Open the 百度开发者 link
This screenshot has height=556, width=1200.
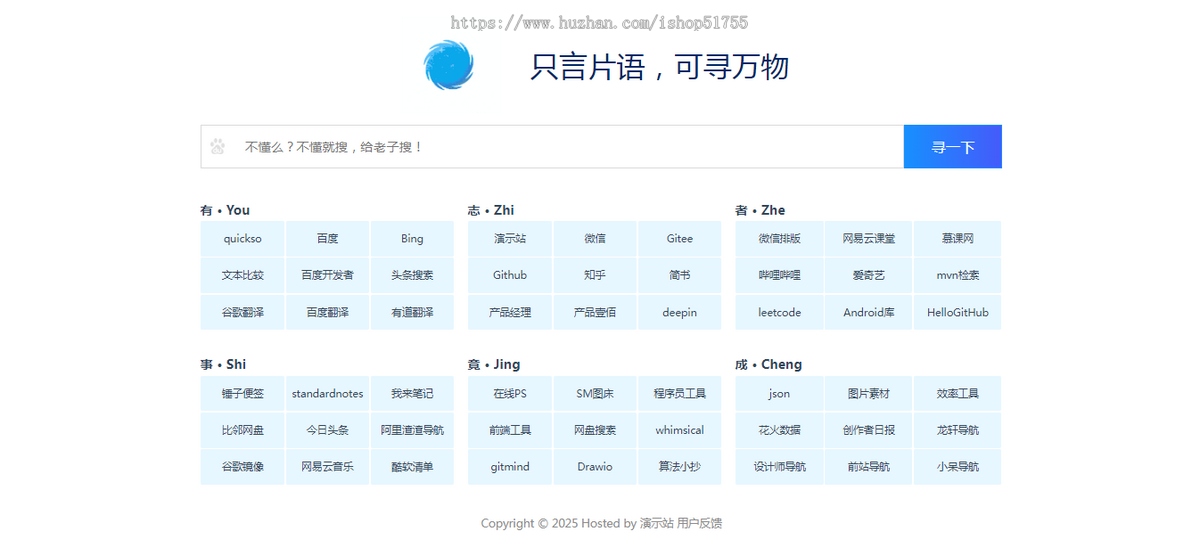[328, 275]
